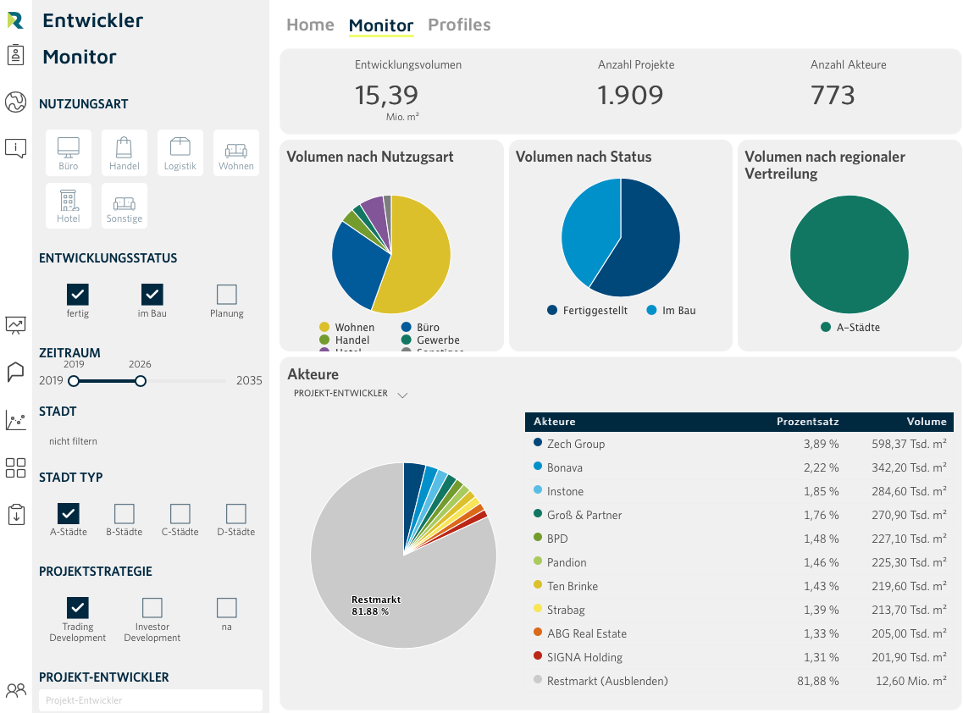Open the info speech bubble sidebar icon
This screenshot has height=714, width=964.
click(x=15, y=148)
